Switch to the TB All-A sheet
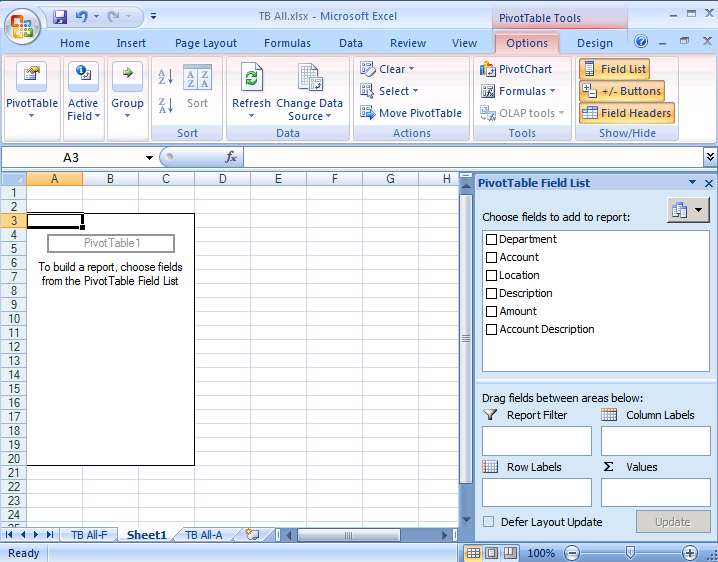 (204, 535)
